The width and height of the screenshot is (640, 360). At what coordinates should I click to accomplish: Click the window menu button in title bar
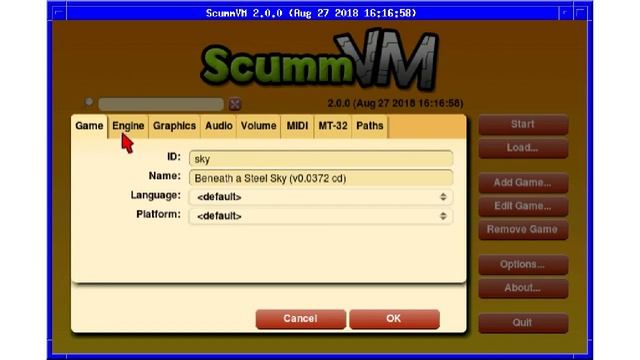pos(59,13)
